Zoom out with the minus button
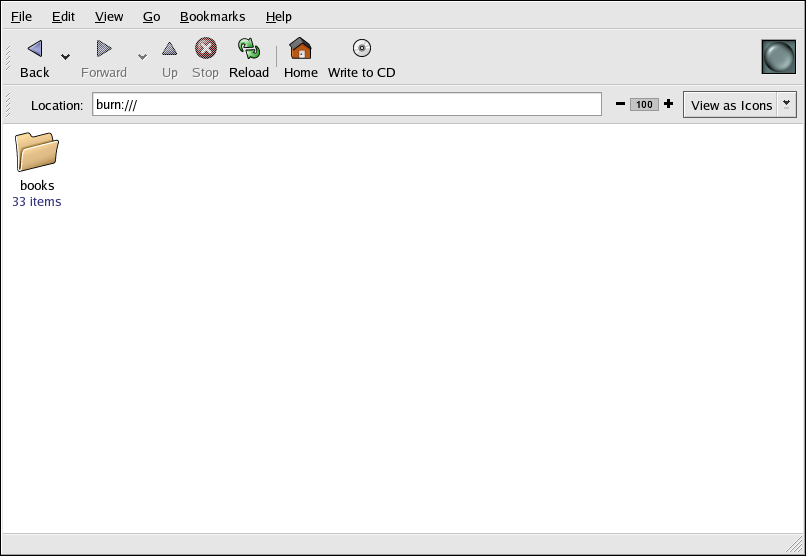The image size is (806, 556). point(620,104)
